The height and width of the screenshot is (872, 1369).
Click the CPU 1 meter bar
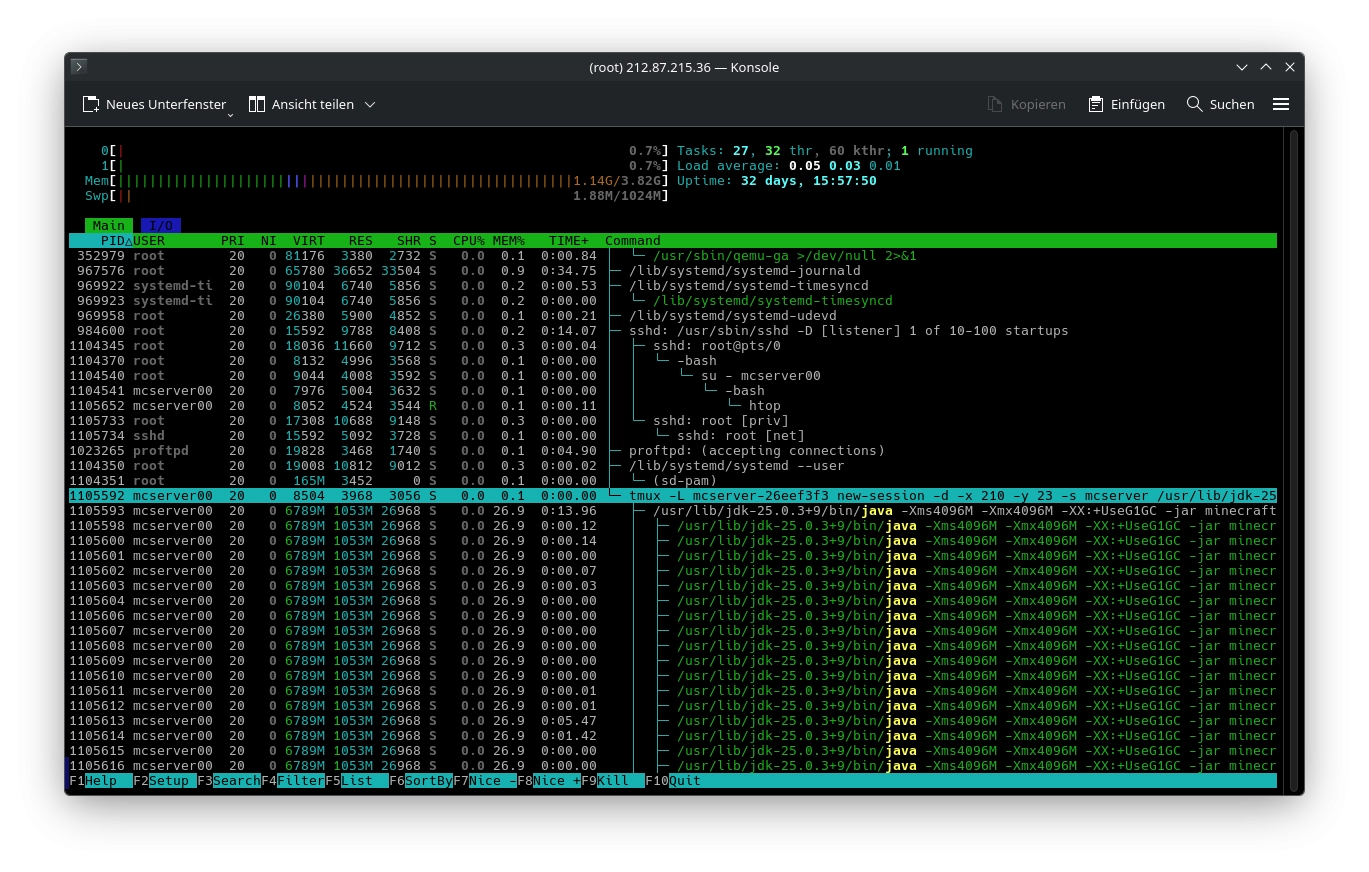pyautogui.click(x=385, y=166)
